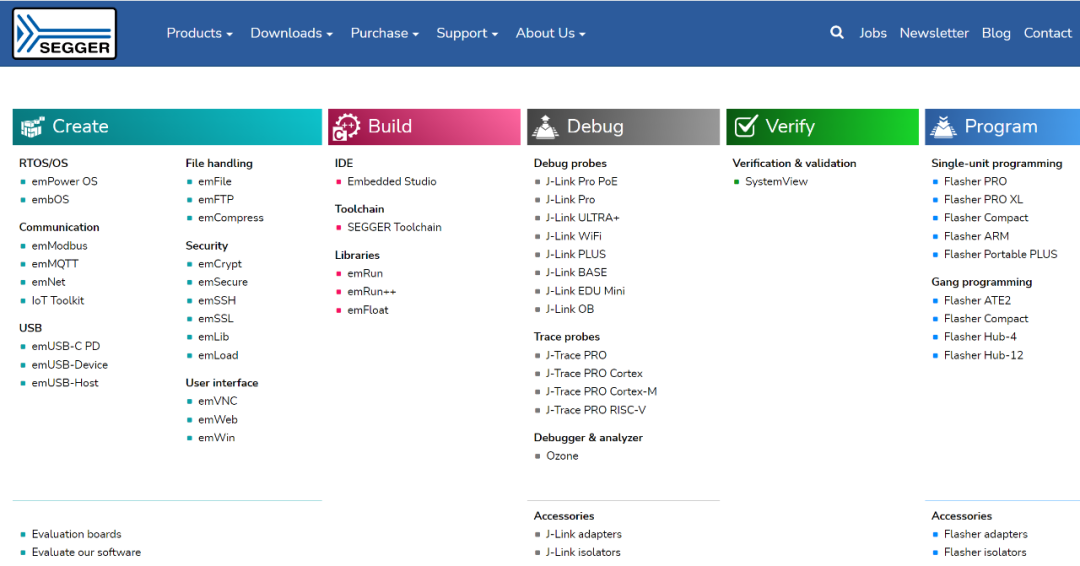
Task: Open the emFloat link
Action: pos(368,310)
